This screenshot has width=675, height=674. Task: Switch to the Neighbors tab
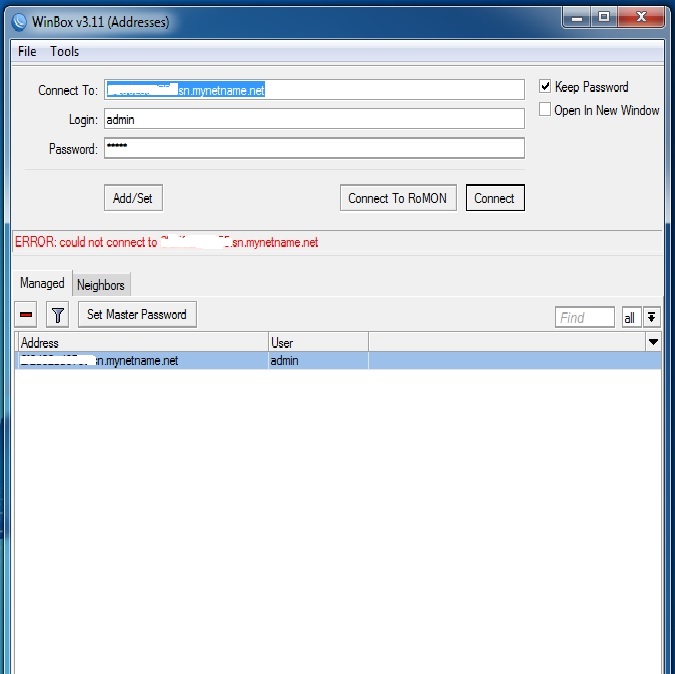[x=101, y=285]
